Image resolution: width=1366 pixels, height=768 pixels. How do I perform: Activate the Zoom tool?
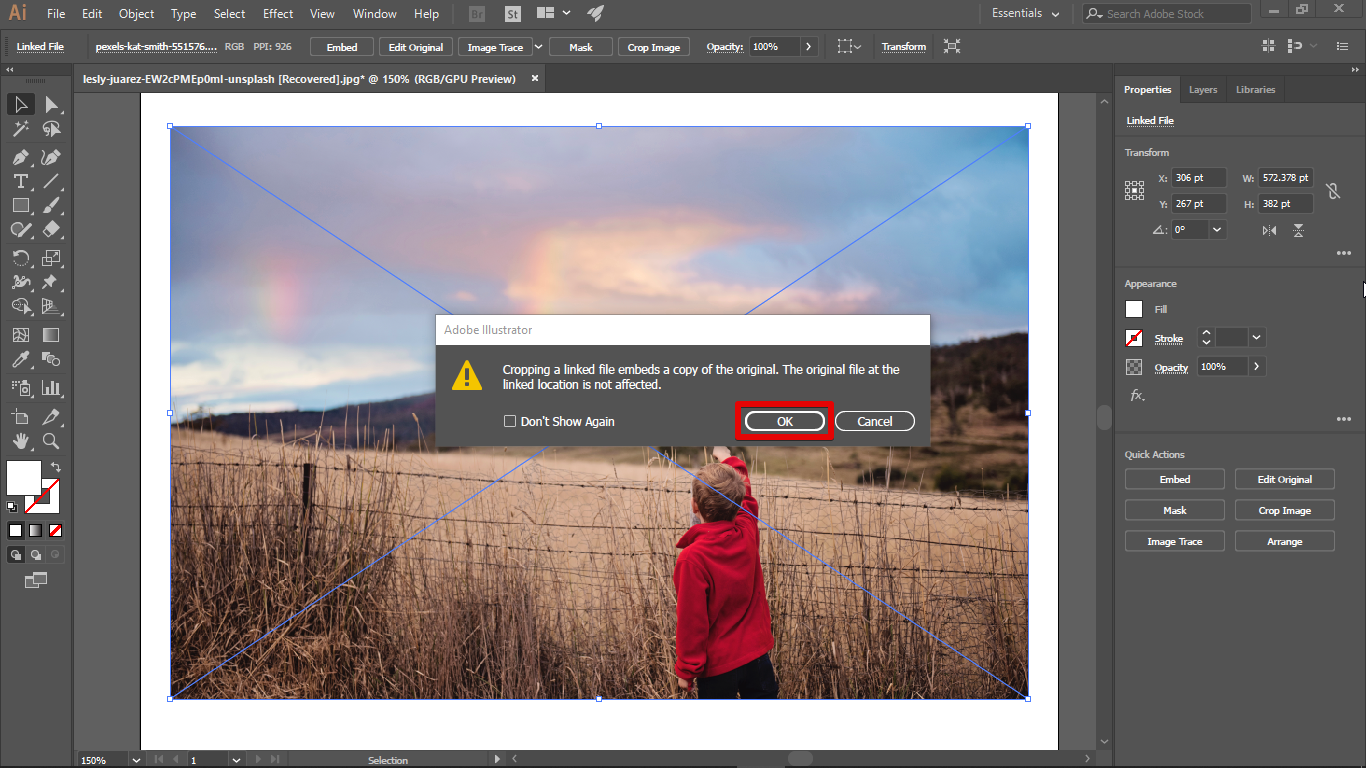(51, 441)
